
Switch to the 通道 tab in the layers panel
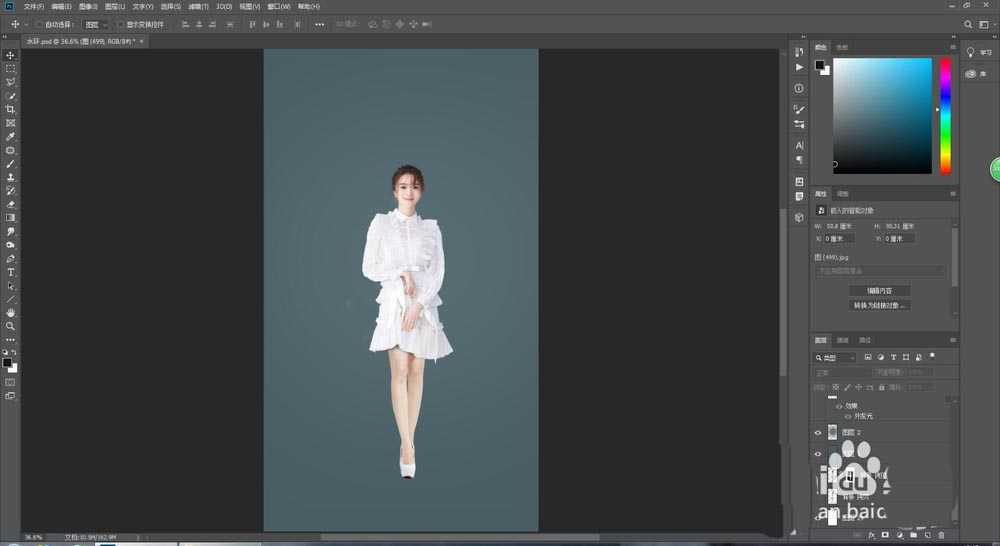click(843, 340)
